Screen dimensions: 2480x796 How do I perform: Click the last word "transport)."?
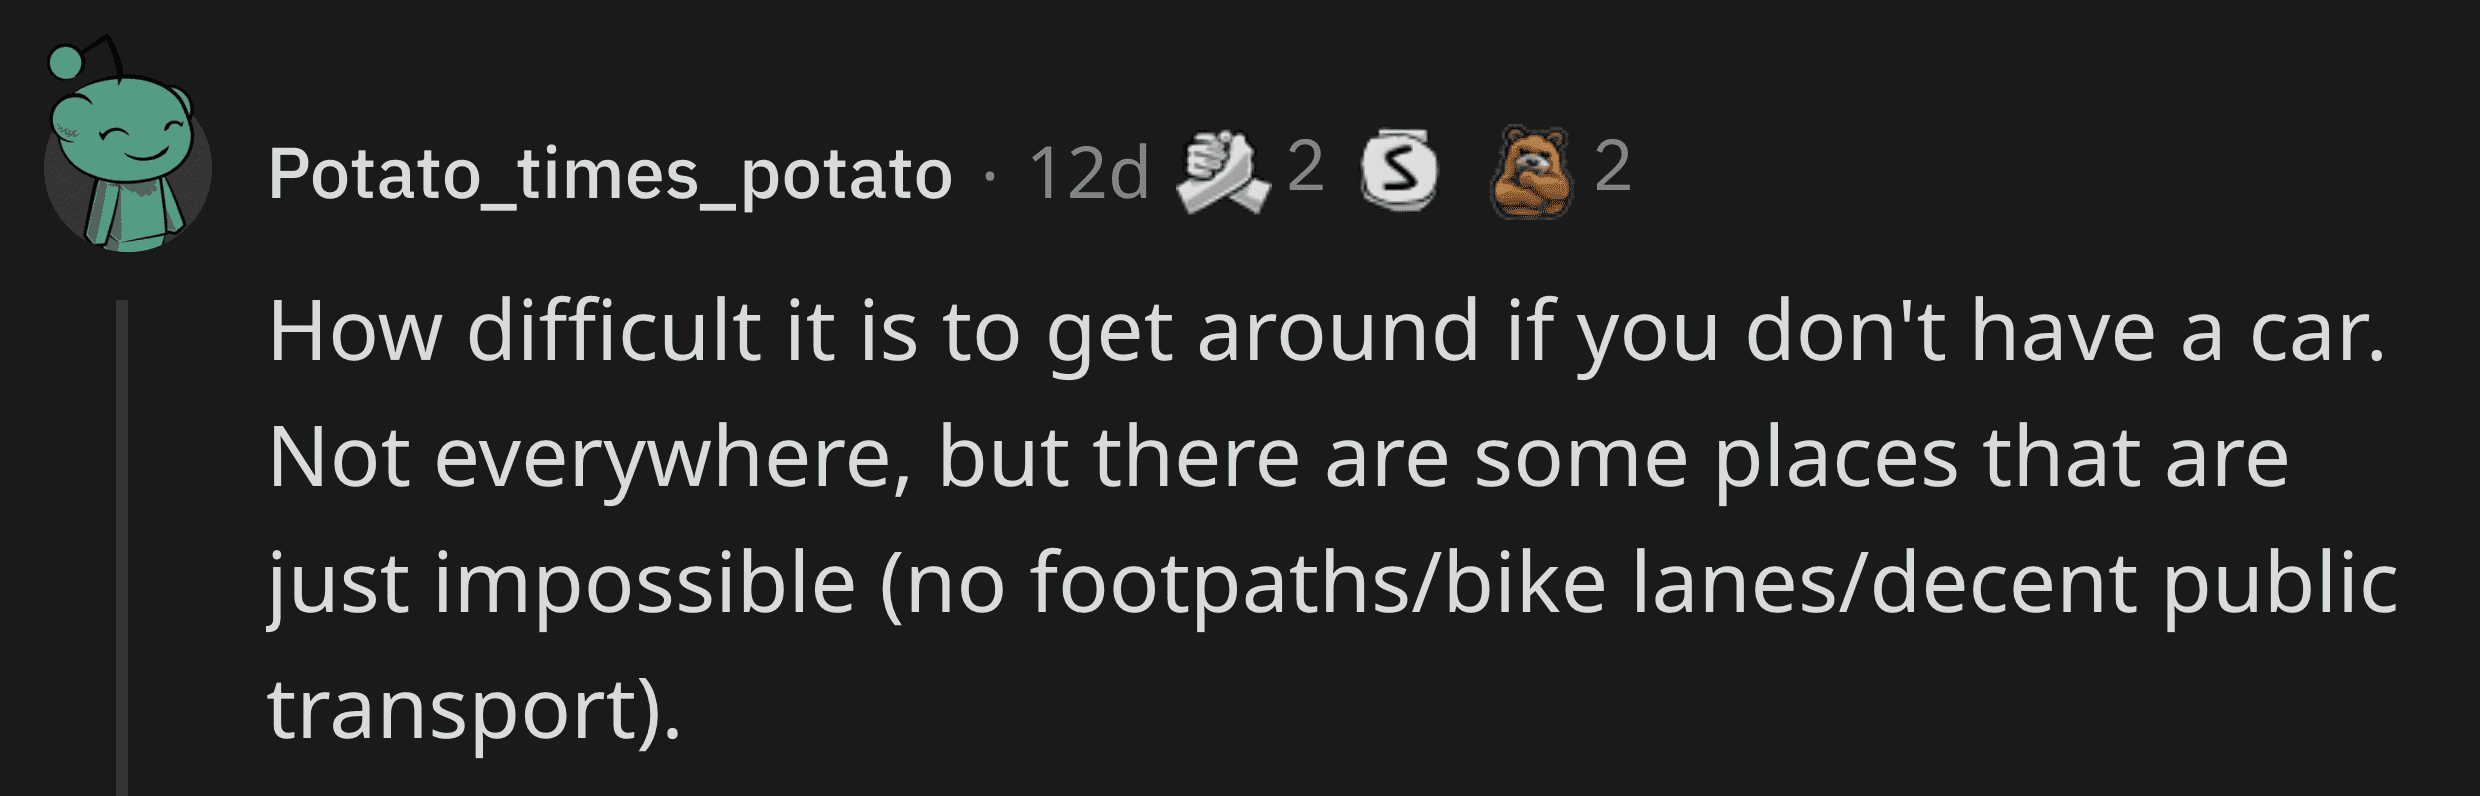[474, 711]
